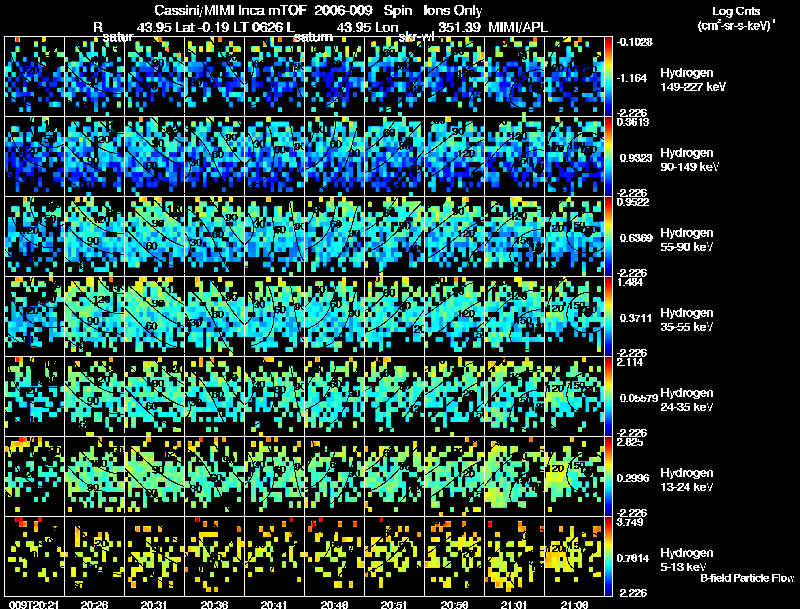Click the '(cm²-sr-s-keV)' units label
800x609 pixels.
pyautogui.click(x=736, y=26)
